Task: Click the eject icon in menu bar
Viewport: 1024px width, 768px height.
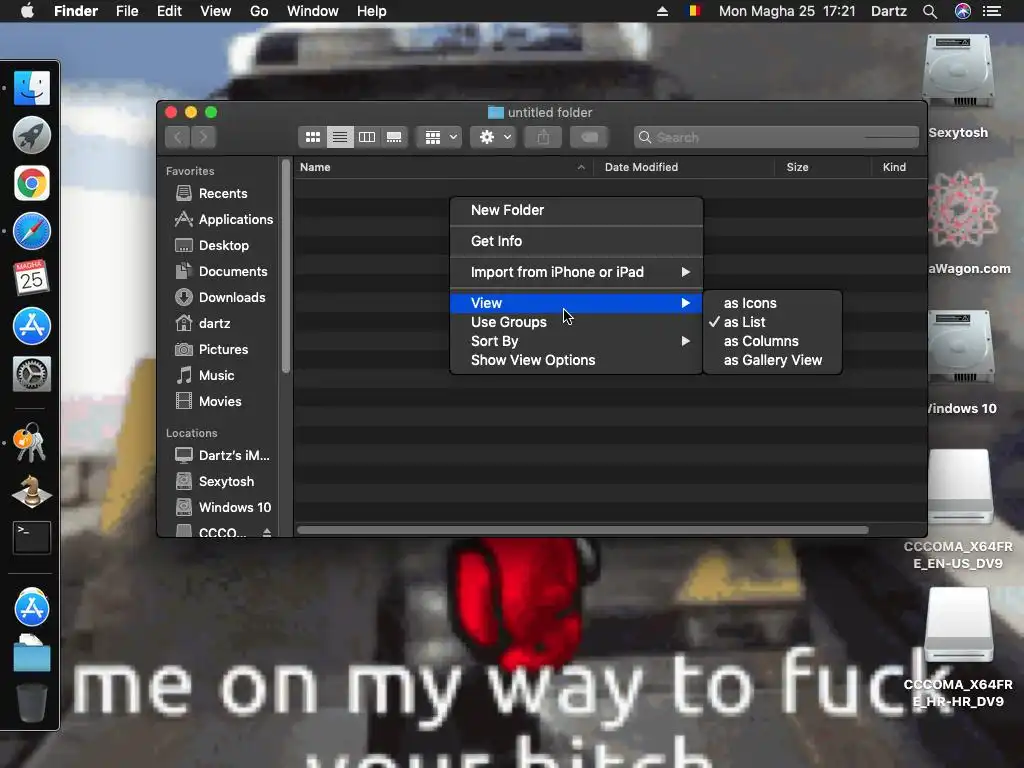Action: 662,11
